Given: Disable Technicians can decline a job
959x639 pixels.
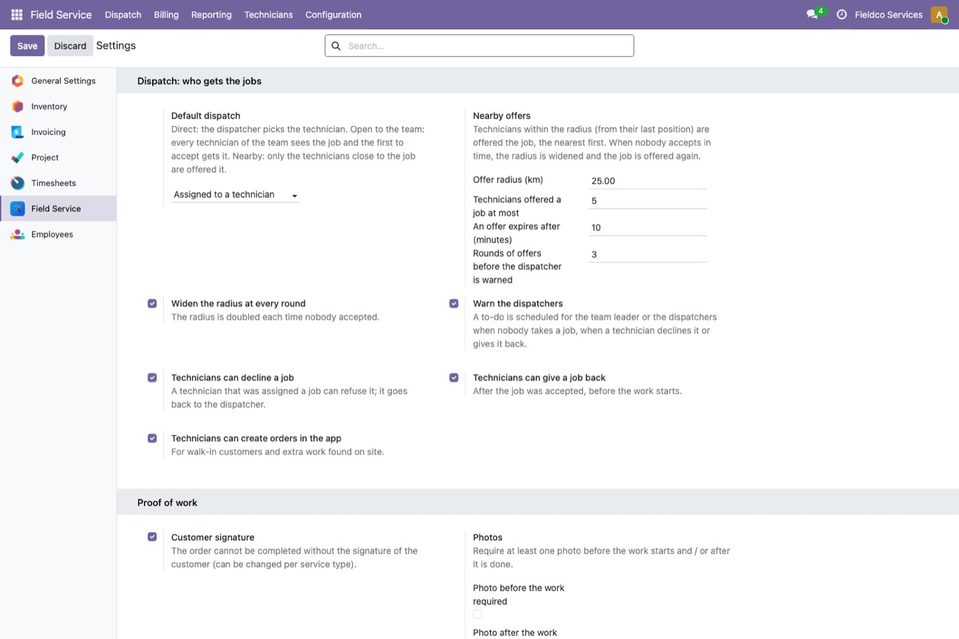Looking at the screenshot, I should 152,378.
